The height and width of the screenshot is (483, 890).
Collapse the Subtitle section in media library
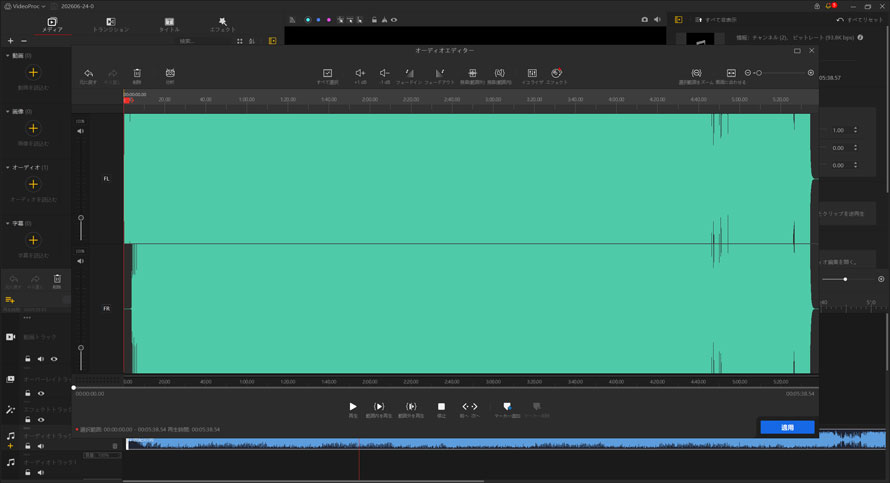click(7, 223)
